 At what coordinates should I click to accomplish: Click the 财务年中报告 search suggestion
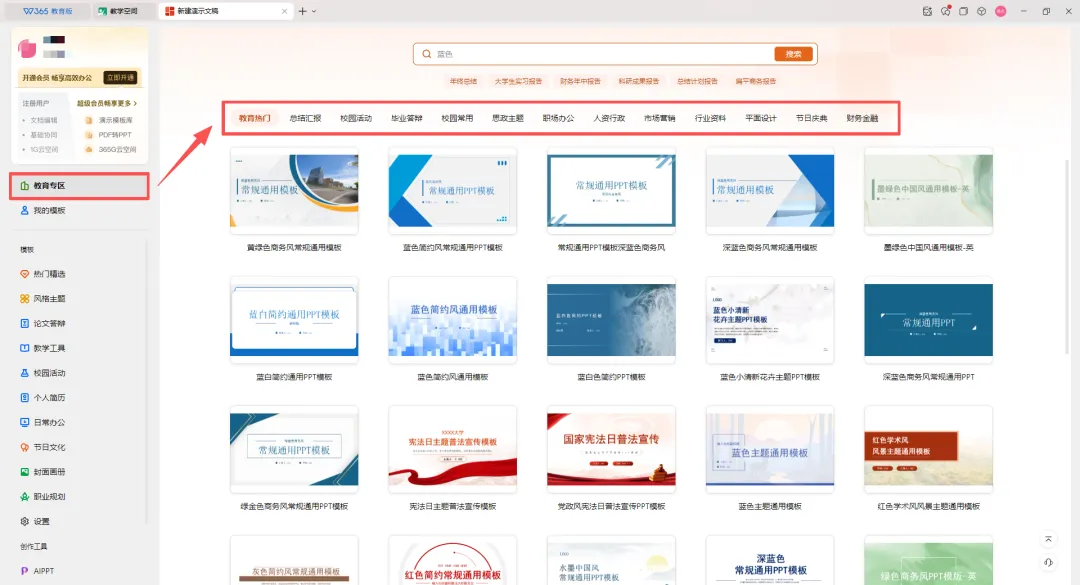pyautogui.click(x=580, y=81)
